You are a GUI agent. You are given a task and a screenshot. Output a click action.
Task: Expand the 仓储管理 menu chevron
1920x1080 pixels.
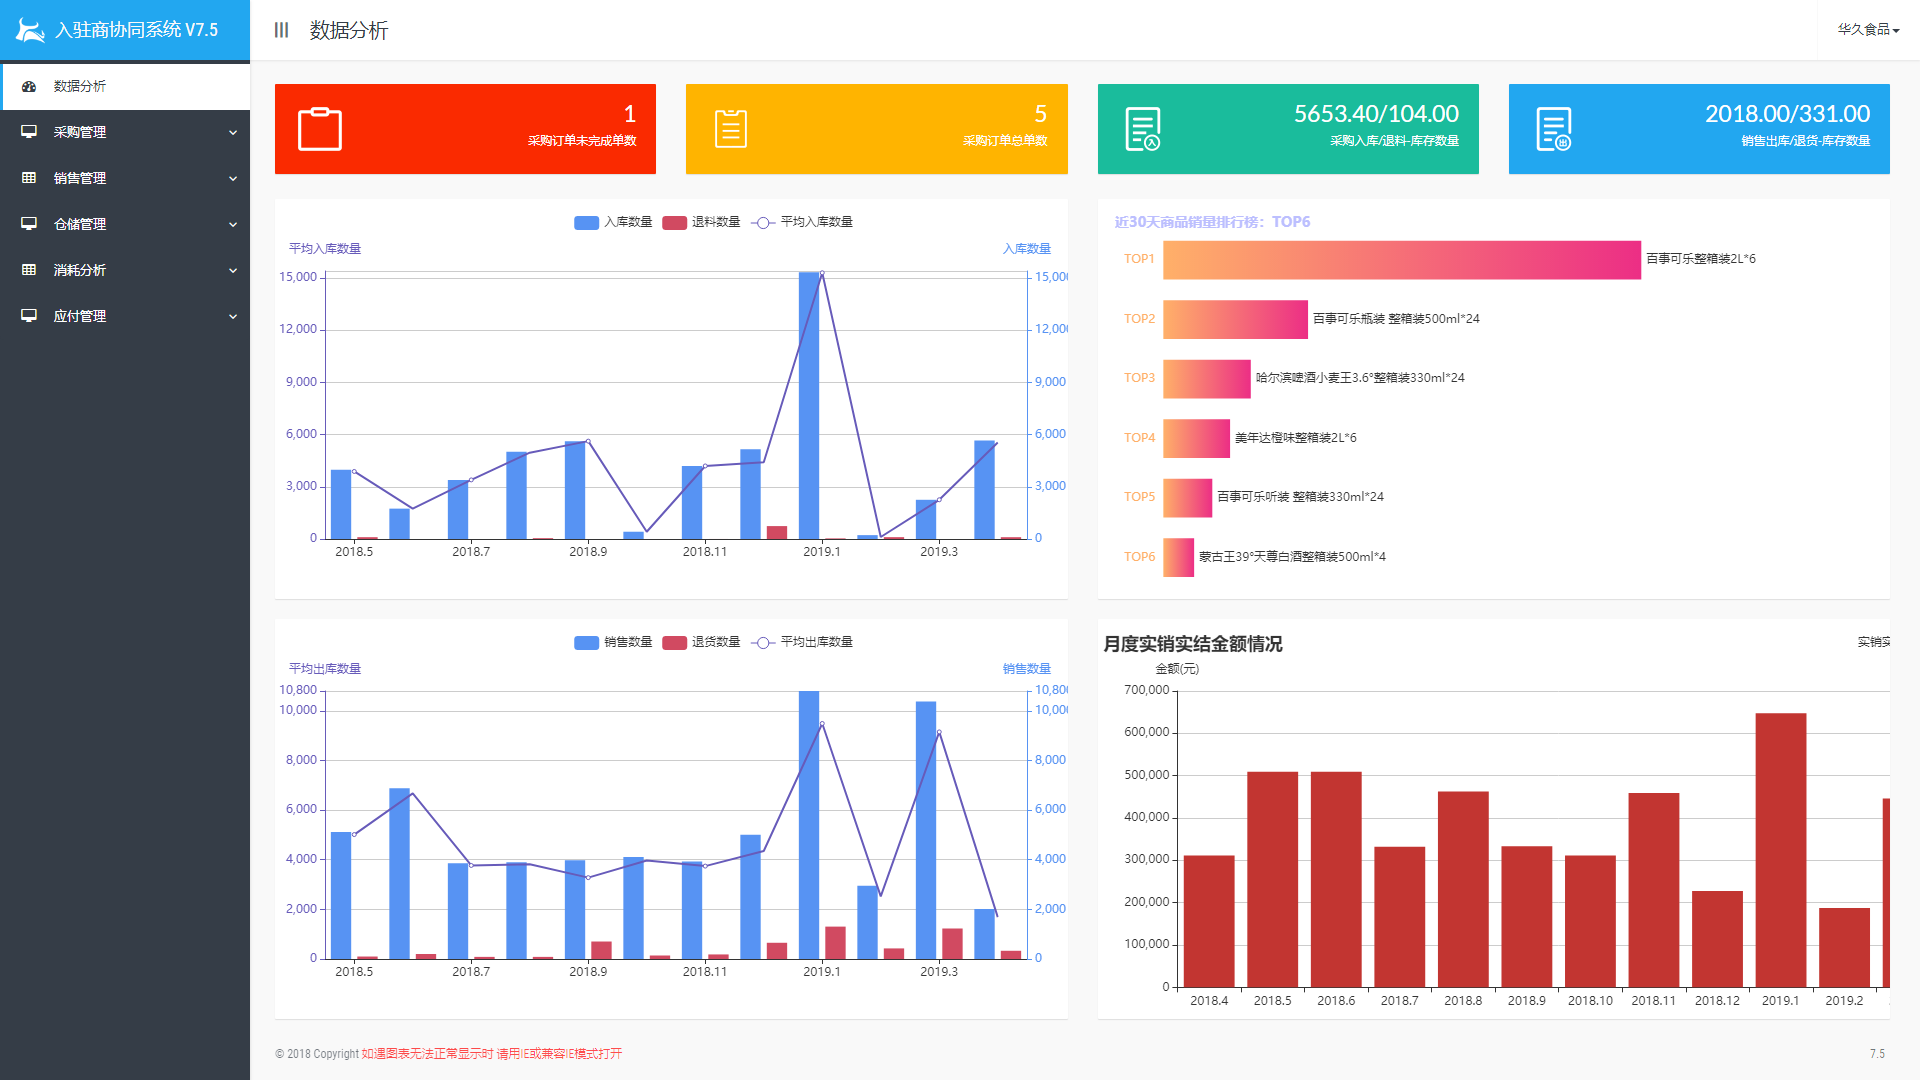click(x=233, y=224)
